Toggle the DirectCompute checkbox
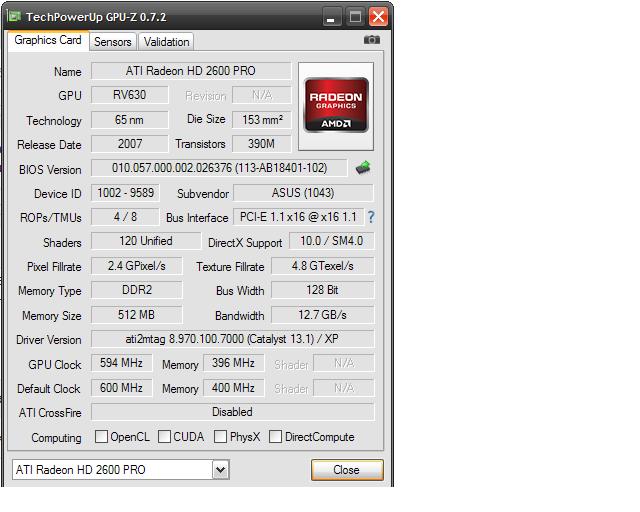 click(x=275, y=436)
